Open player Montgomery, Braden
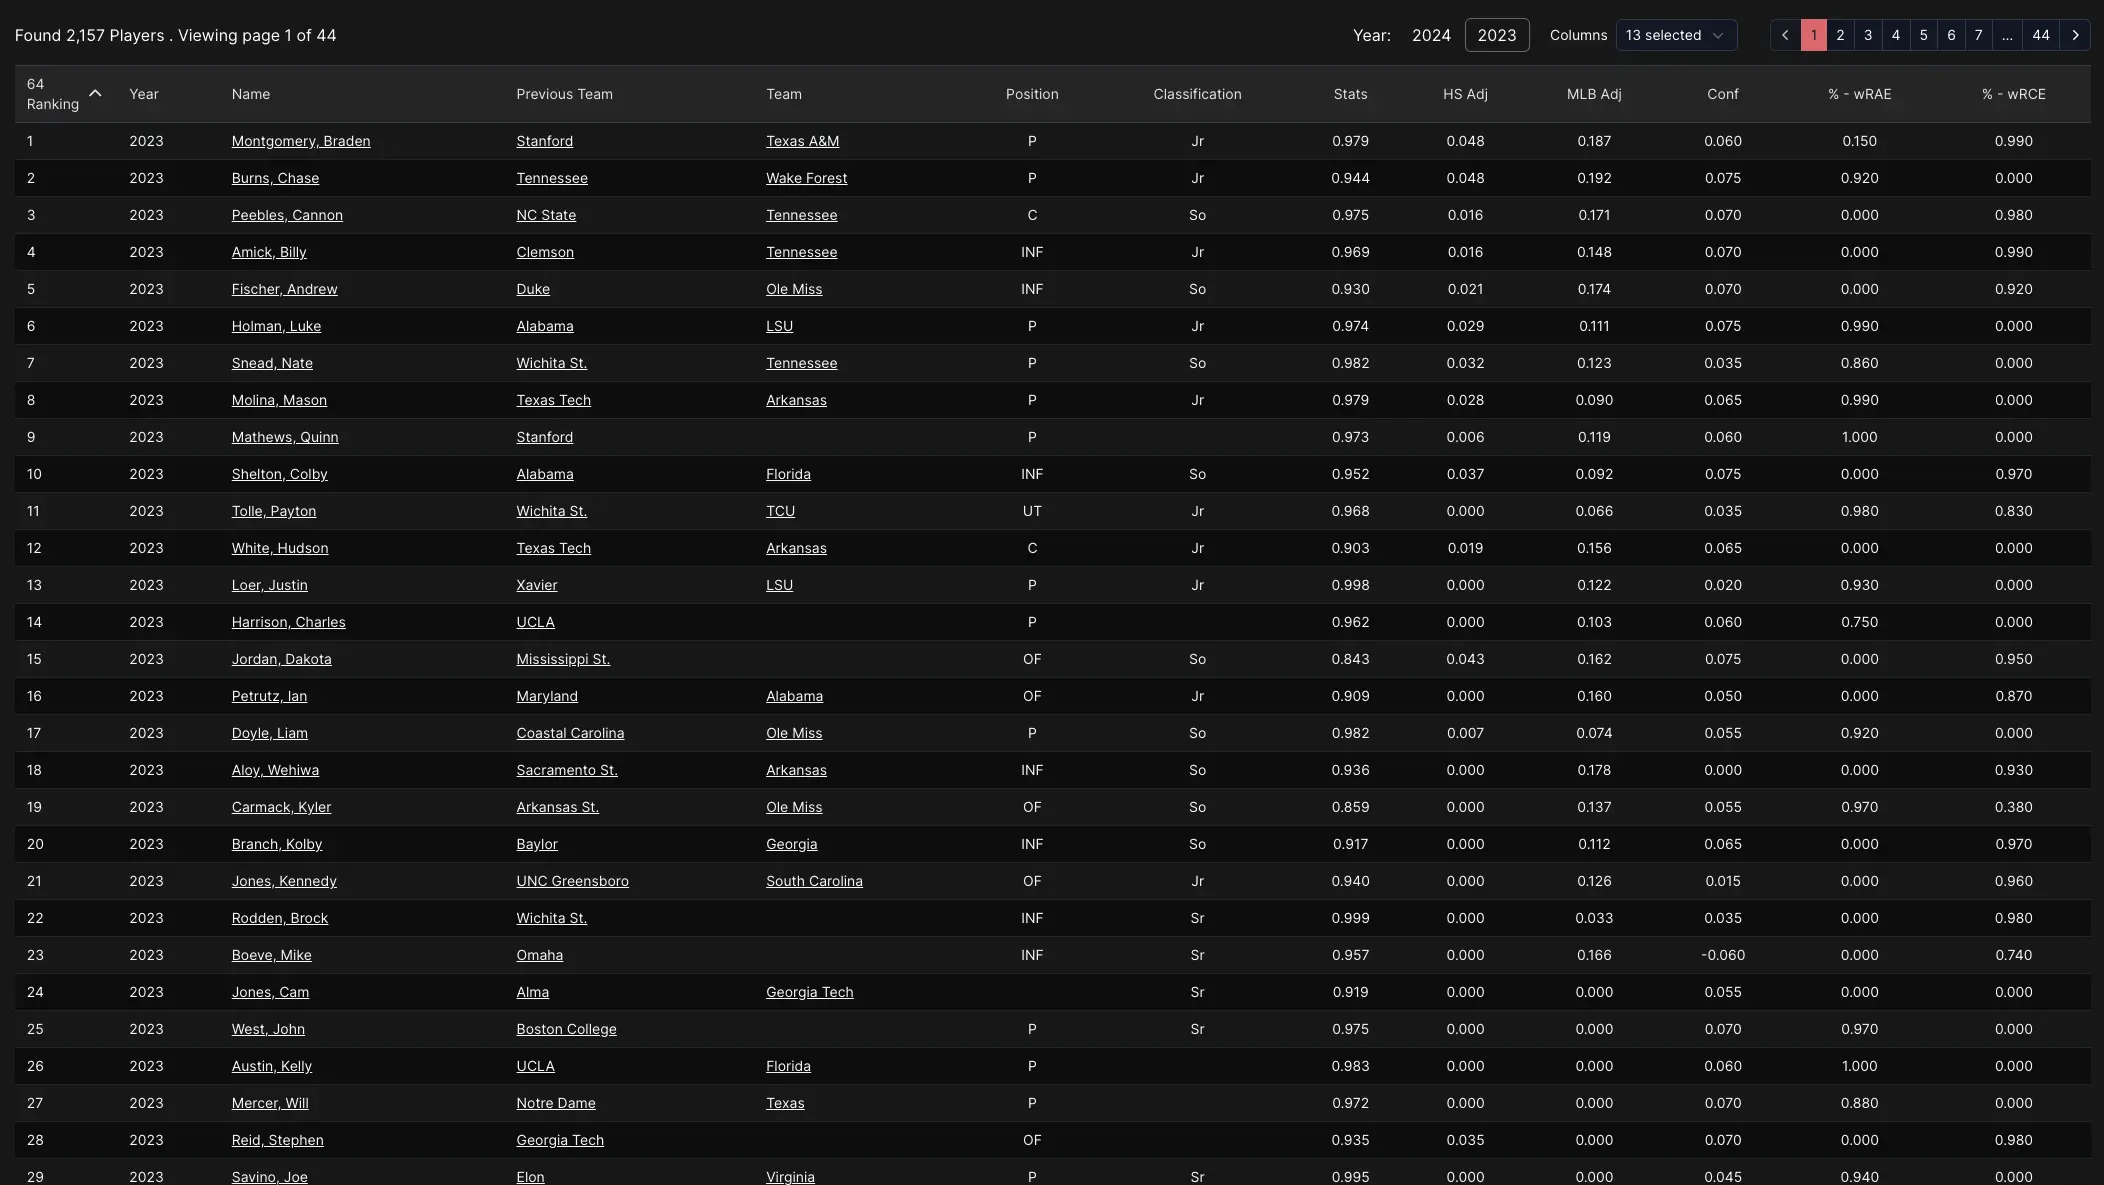2104x1185 pixels. [x=301, y=141]
